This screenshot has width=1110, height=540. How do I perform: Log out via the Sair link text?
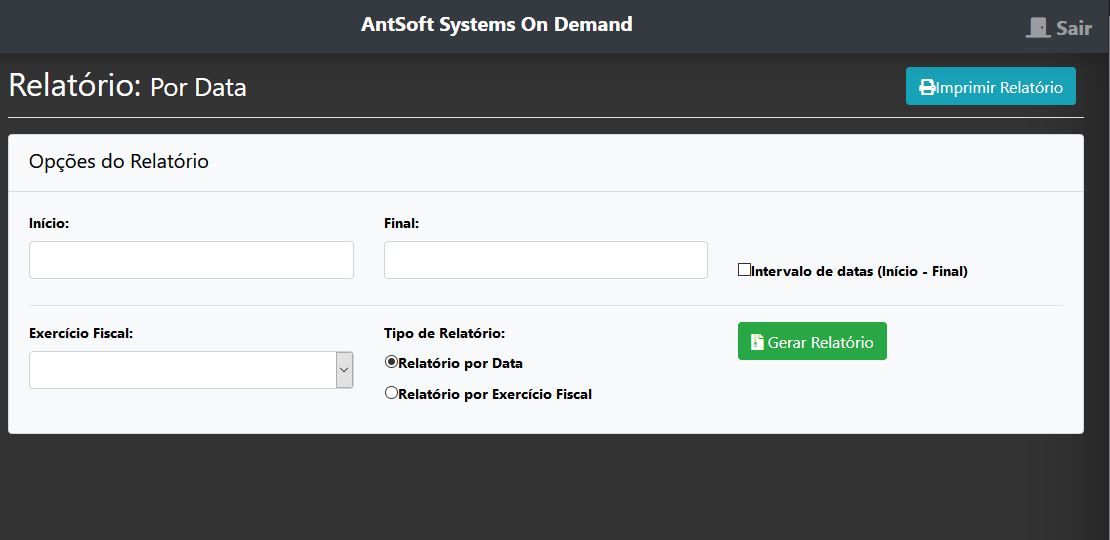[1074, 28]
